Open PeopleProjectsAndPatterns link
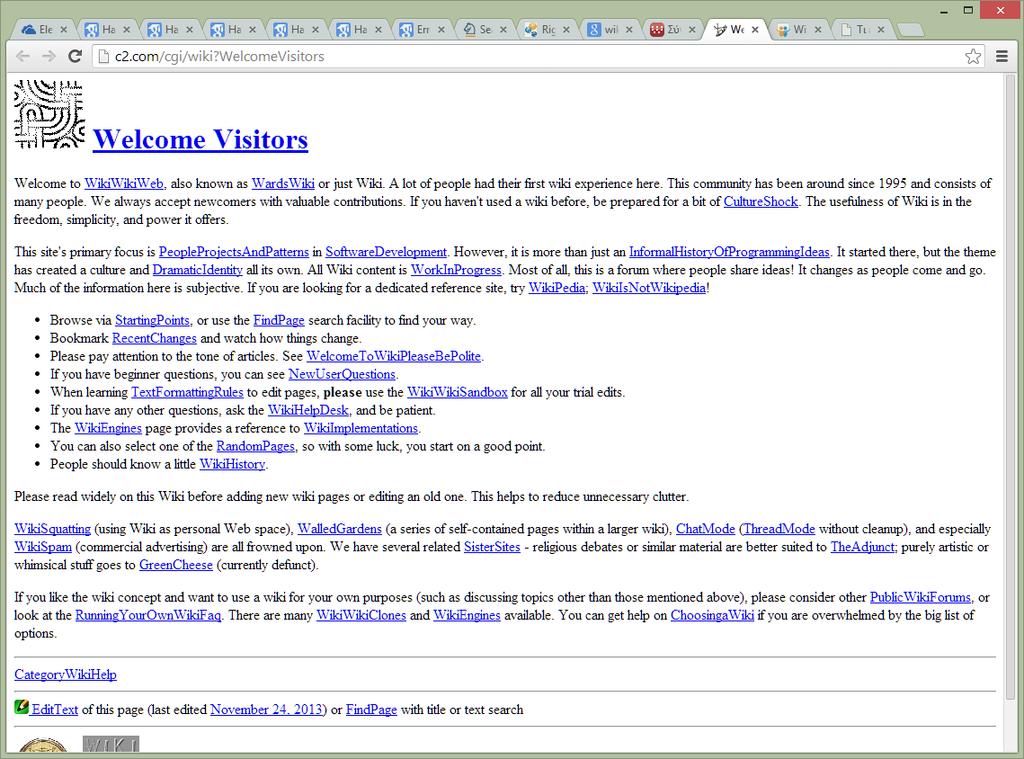The height and width of the screenshot is (759, 1024). coord(234,252)
